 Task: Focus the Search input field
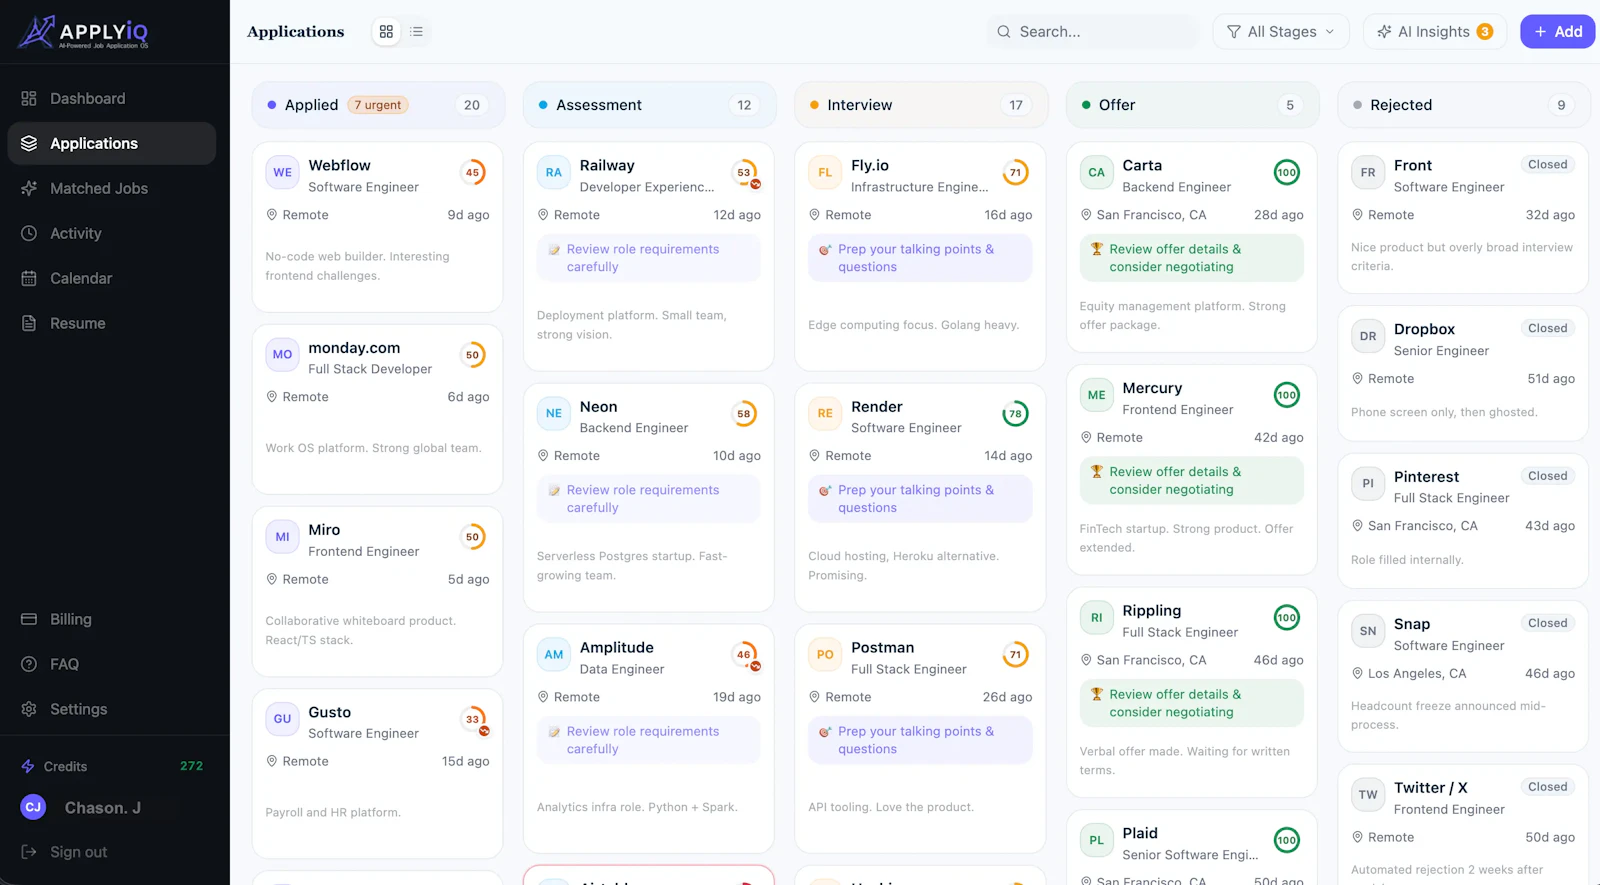pos(1092,32)
